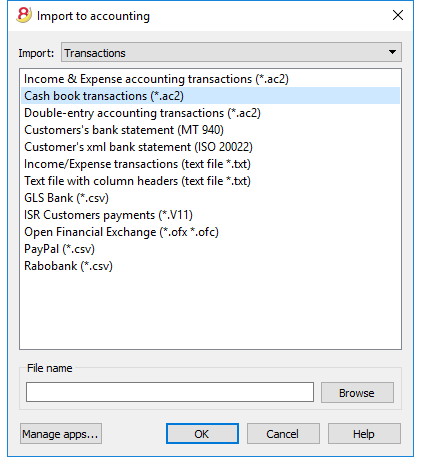The width and height of the screenshot is (421, 464).
Task: Select Cash book transactions (*.ac2)
Action: click(210, 96)
